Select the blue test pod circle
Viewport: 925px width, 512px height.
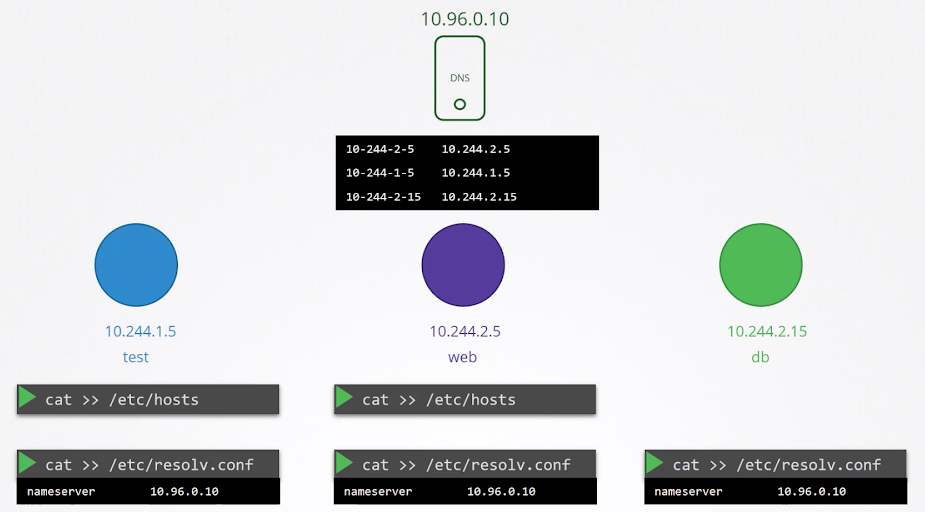point(136,265)
